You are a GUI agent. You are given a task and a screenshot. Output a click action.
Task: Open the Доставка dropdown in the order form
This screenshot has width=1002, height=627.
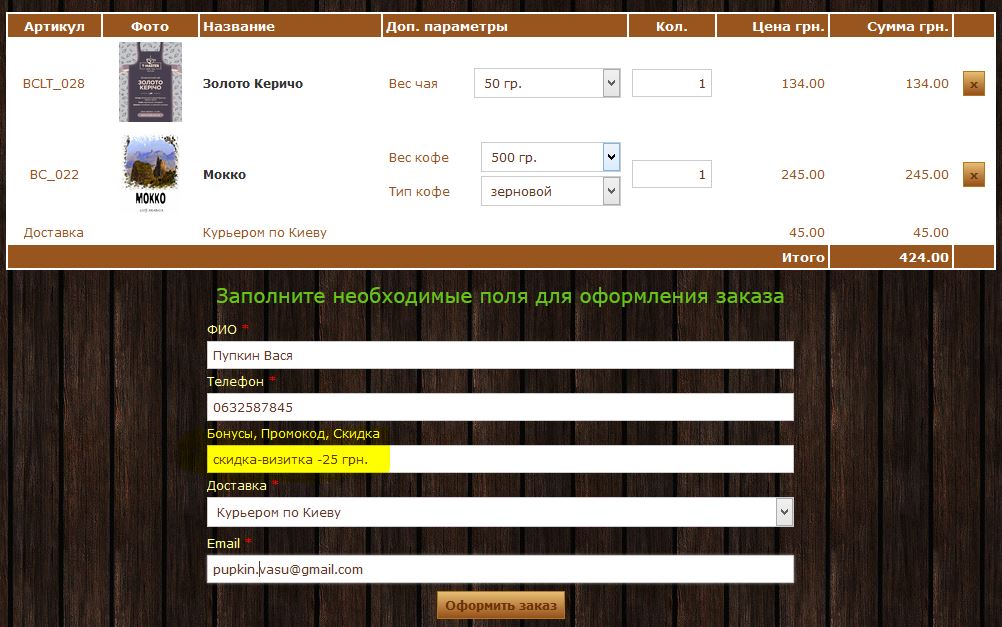coord(499,512)
